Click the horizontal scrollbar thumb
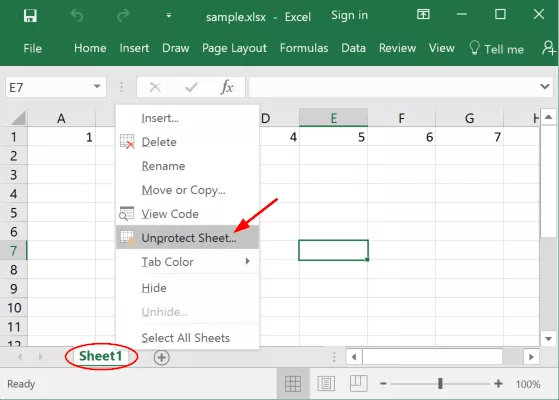Screen dimensions: 559x400 (x=432, y=357)
